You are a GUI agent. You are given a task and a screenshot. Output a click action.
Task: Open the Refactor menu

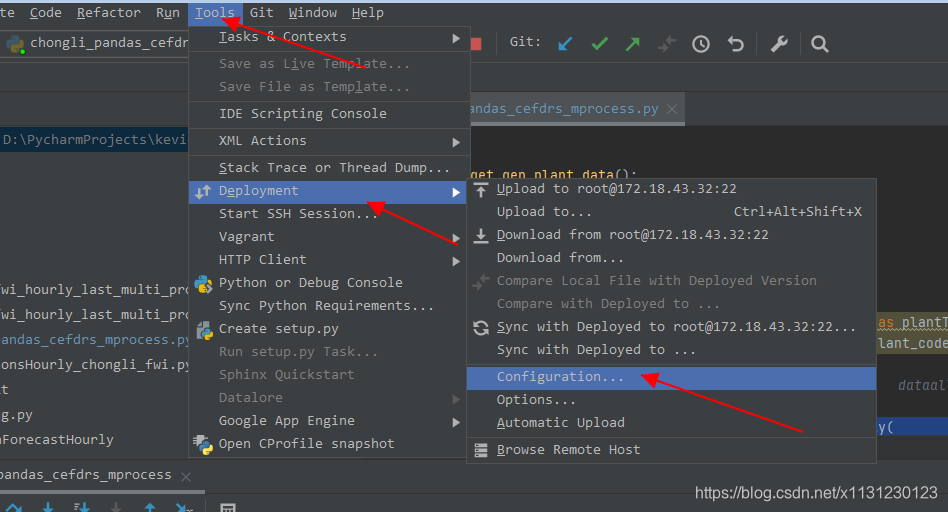109,12
